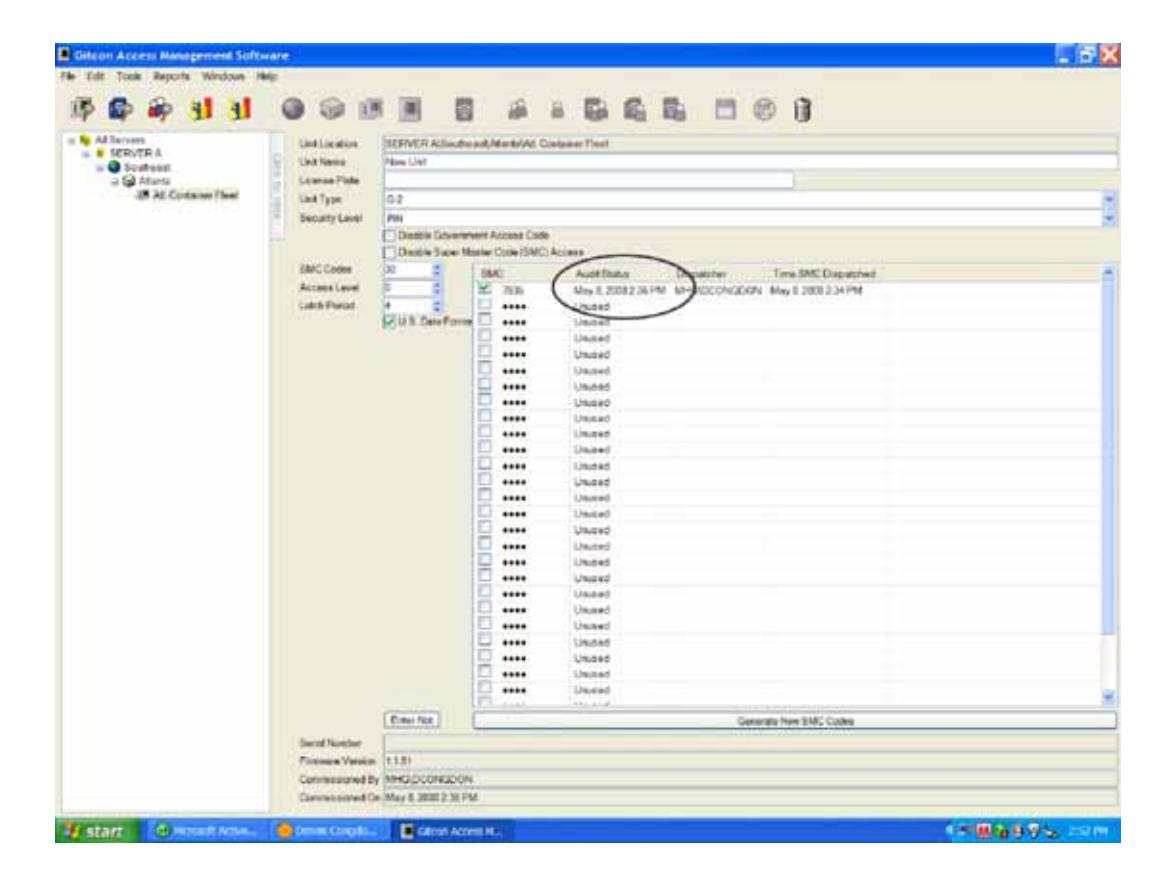
Task: Click the taskbar clock
Action: (x=1088, y=831)
